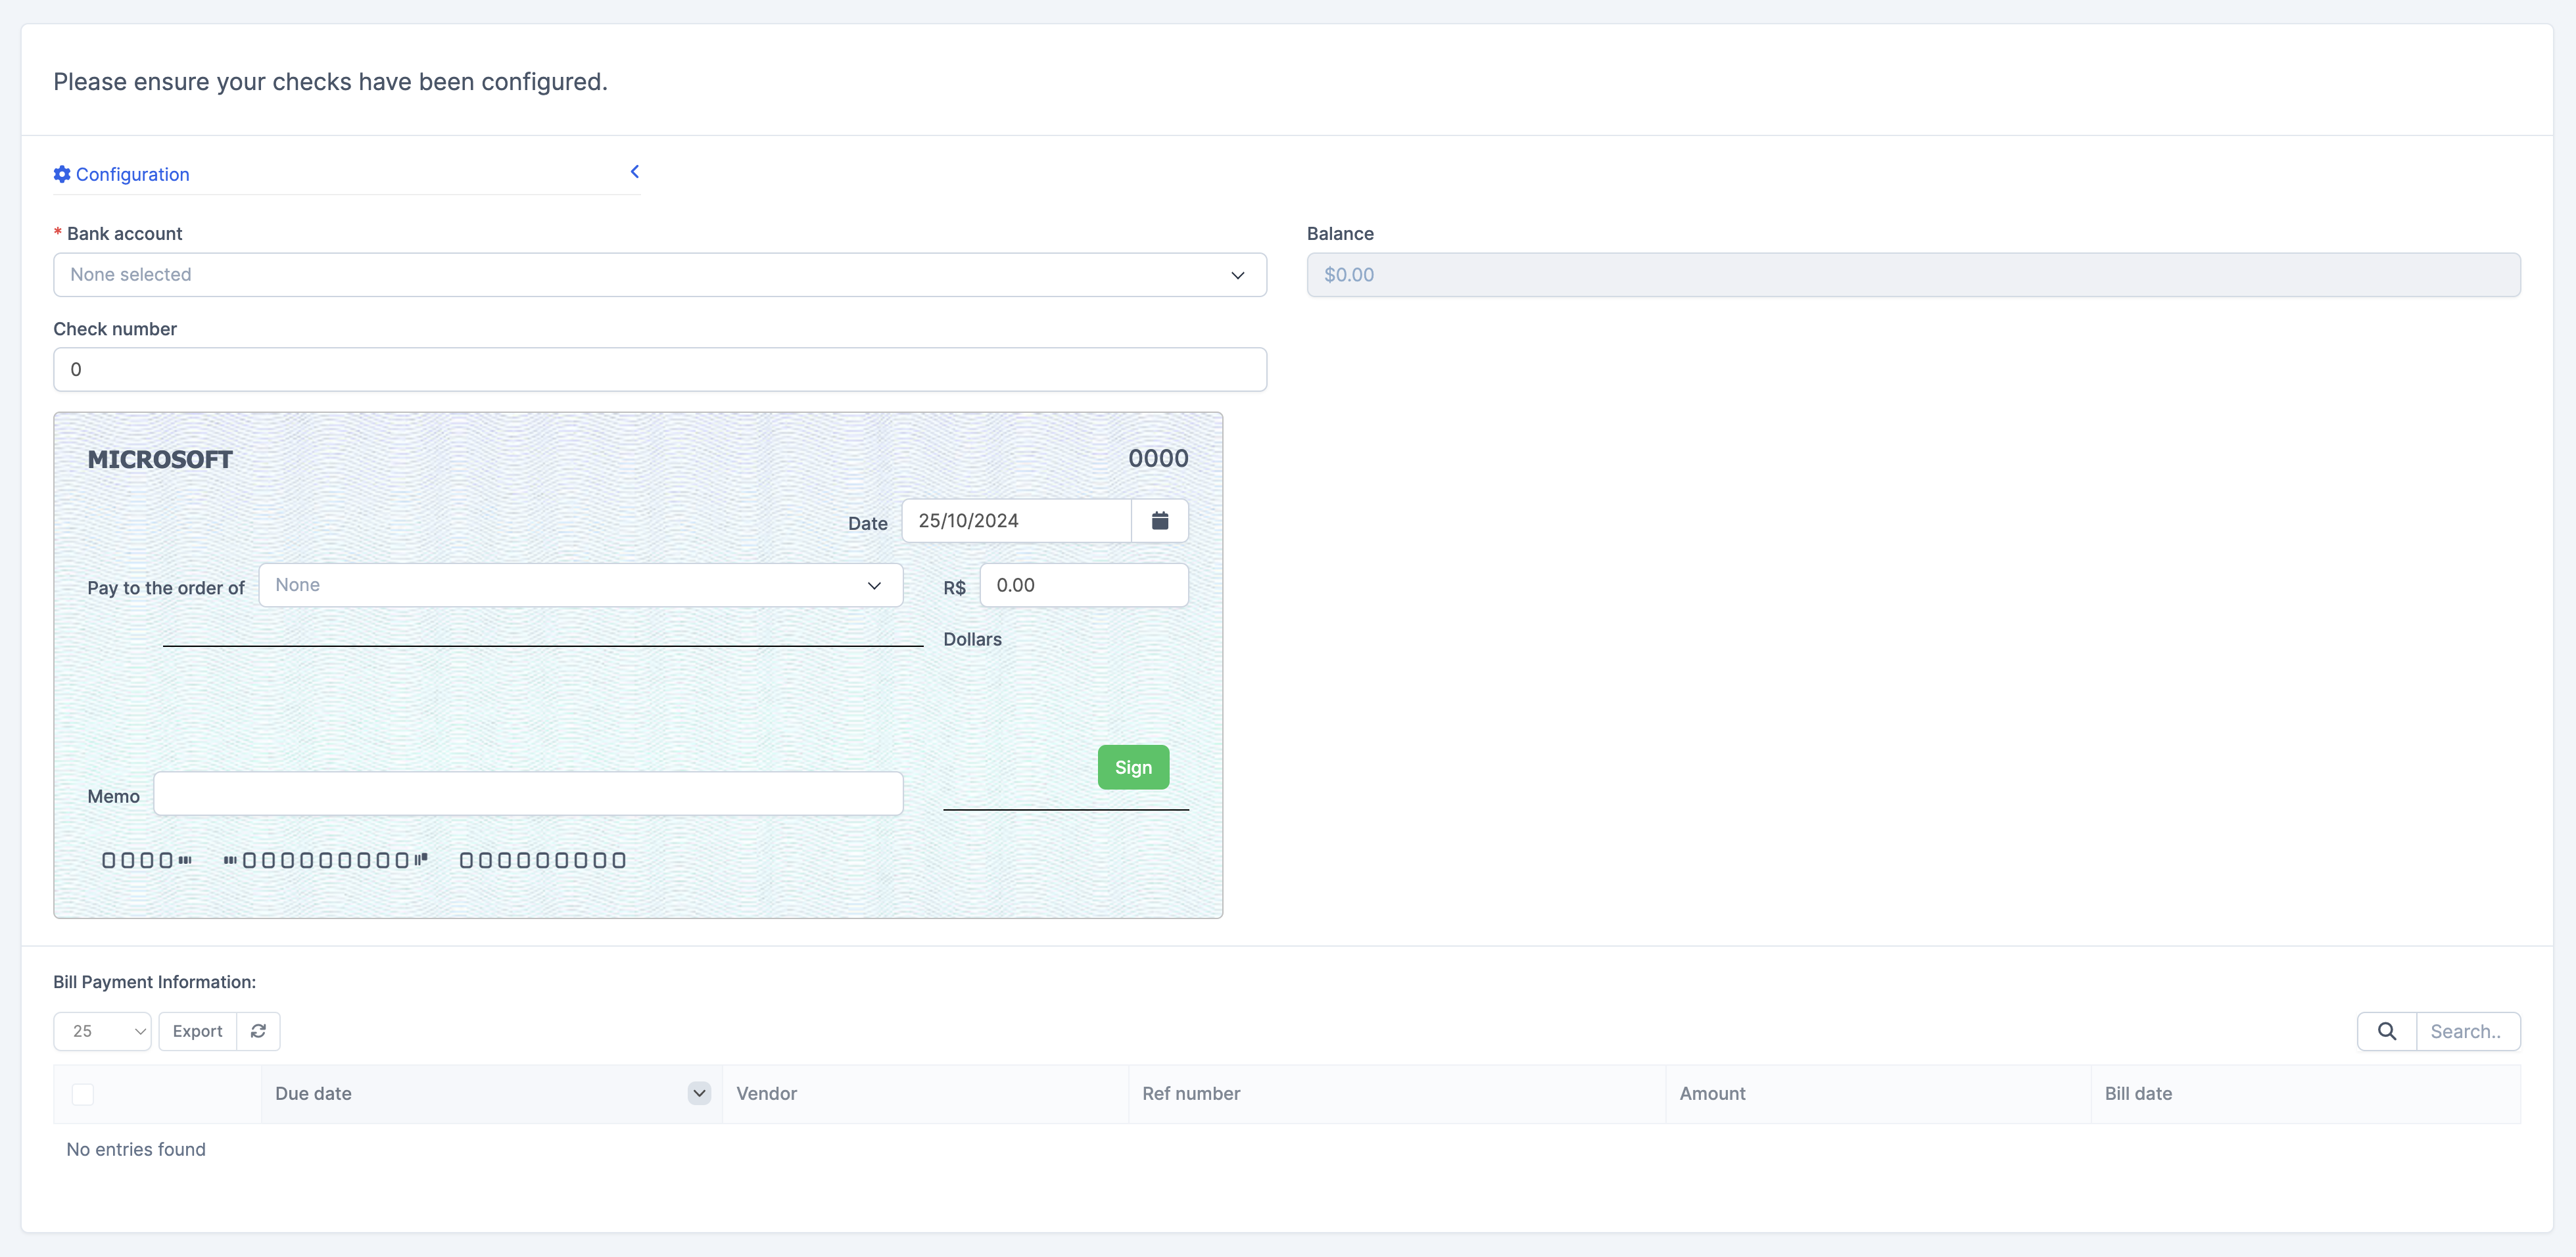
Task: Expand Pay to the order of dropdown
Action: (580, 585)
